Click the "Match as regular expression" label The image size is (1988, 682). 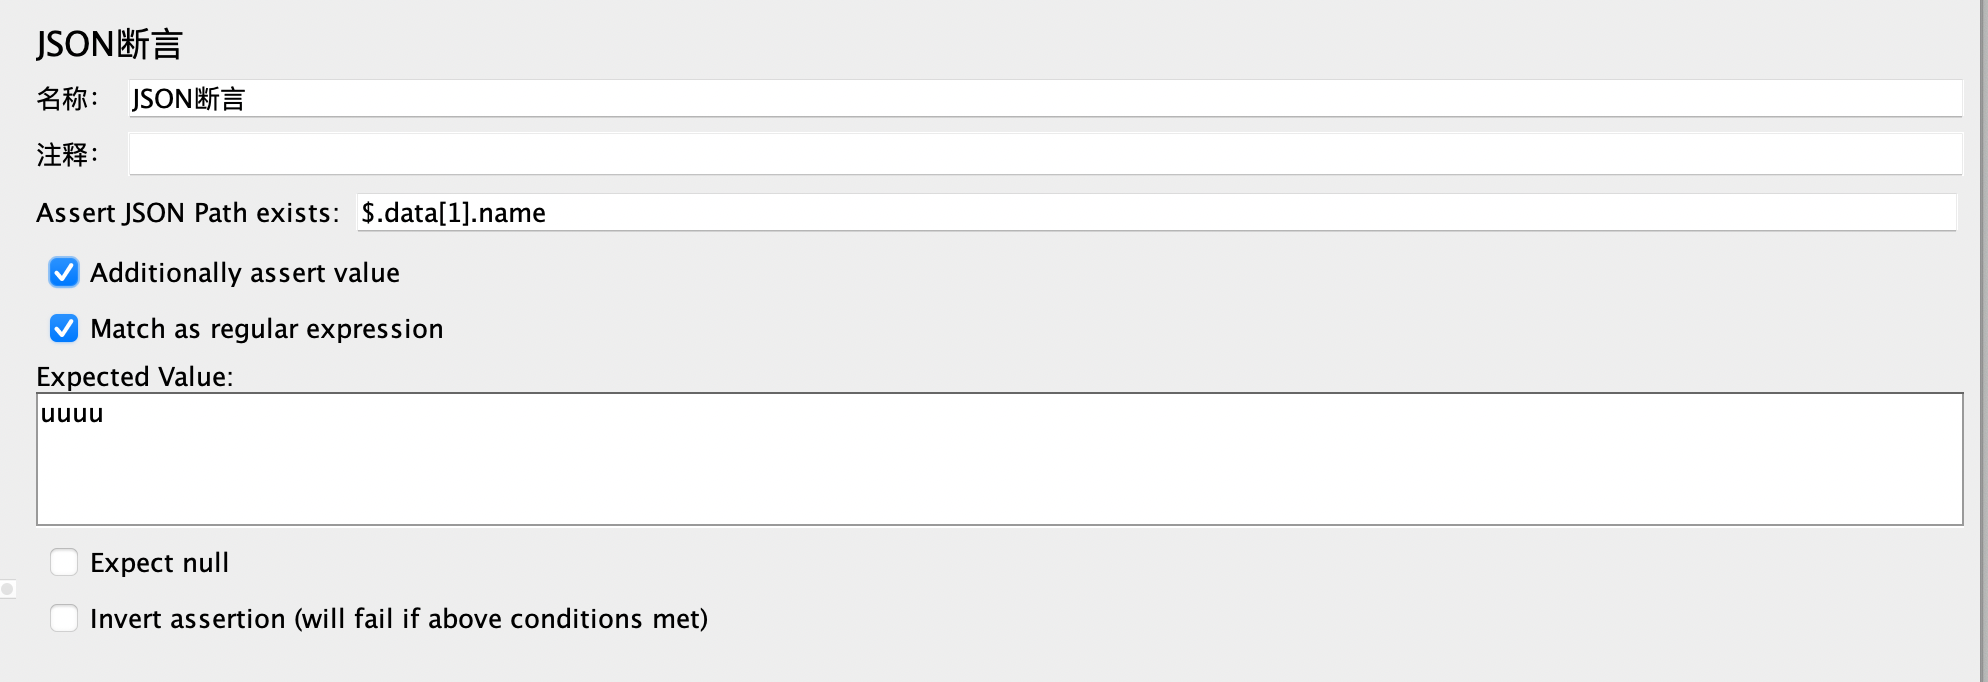(x=266, y=329)
